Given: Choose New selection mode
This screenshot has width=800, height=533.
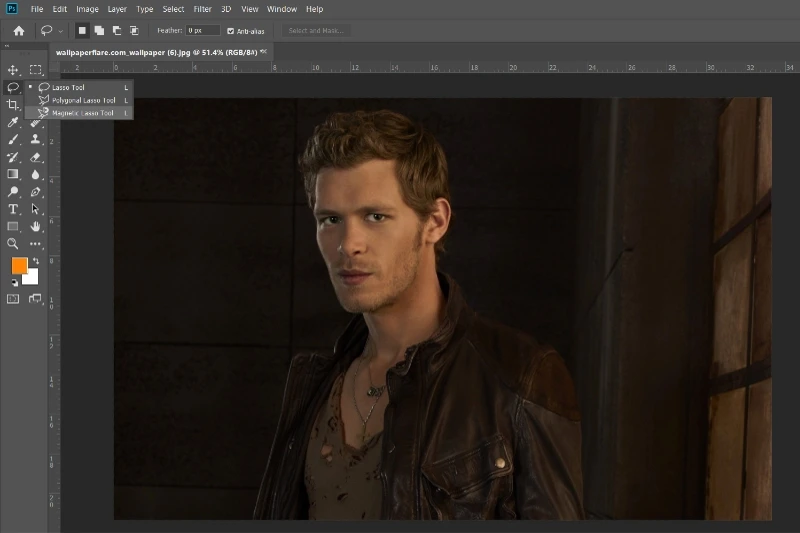Looking at the screenshot, I should pos(82,31).
